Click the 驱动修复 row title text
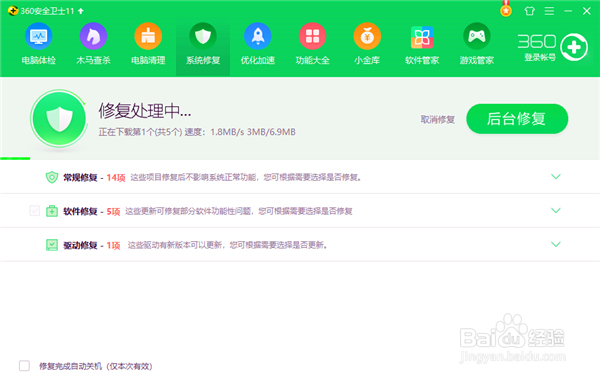Screen dimensions: 600x378 pos(80,245)
